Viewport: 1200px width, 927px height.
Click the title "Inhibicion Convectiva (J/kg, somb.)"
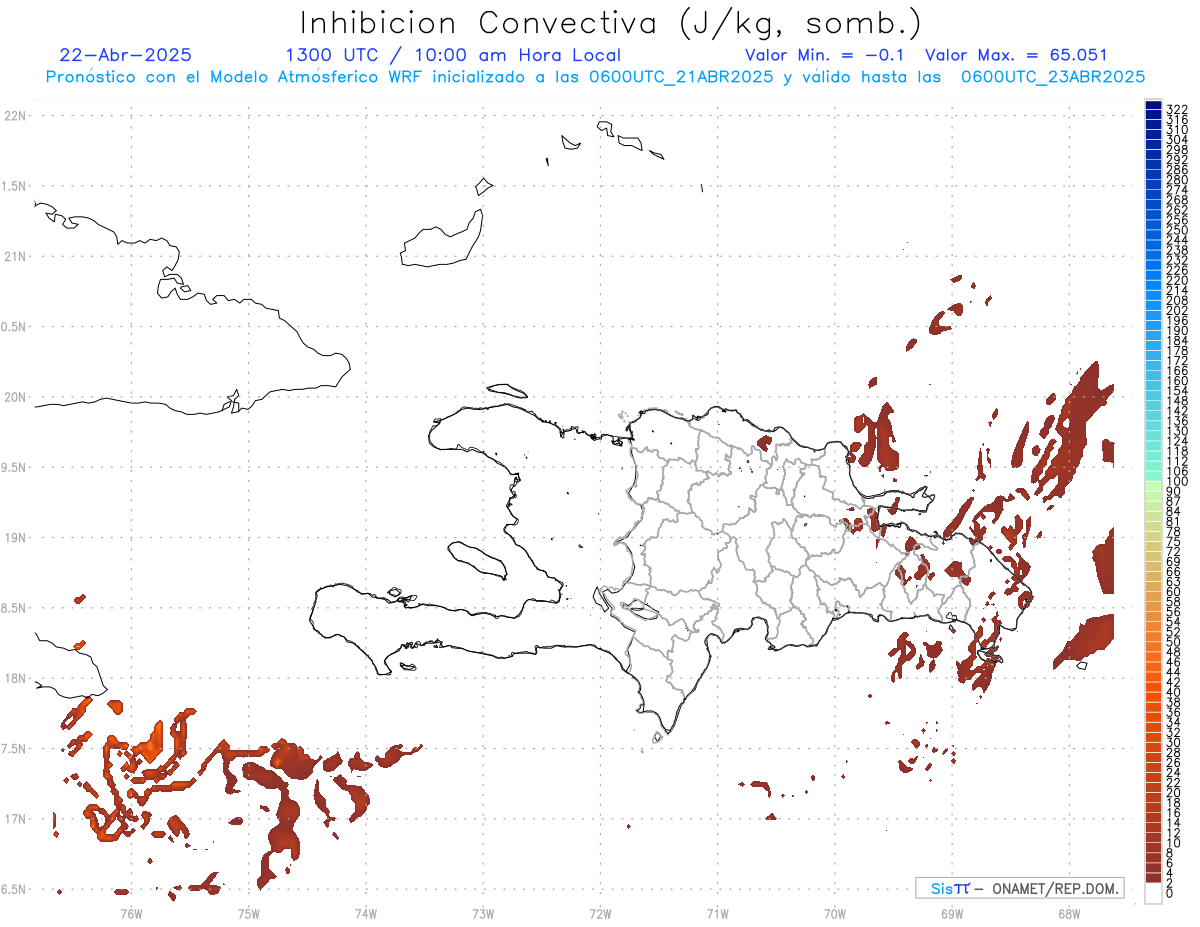[610, 24]
